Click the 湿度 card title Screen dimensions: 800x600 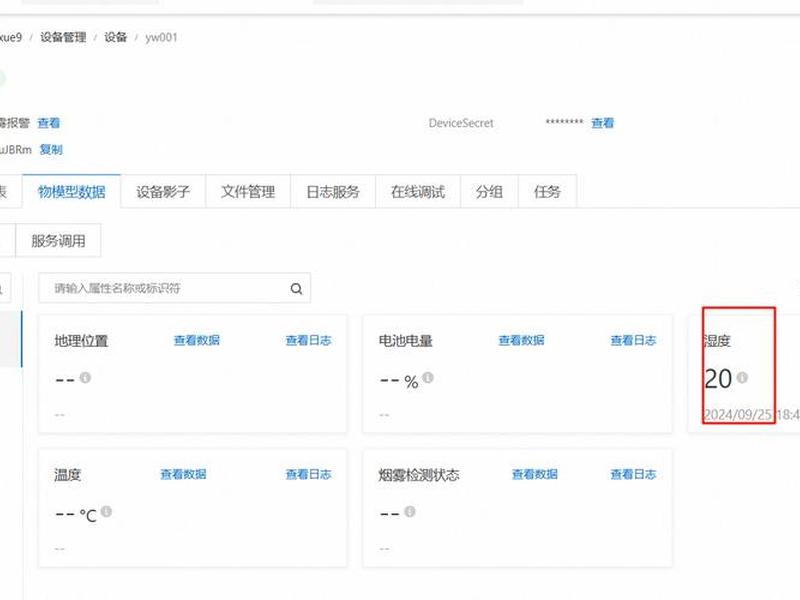point(717,341)
